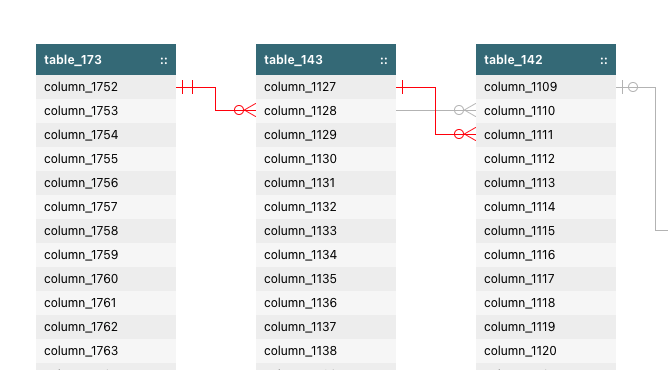Click the double-bar relation marker at column_1752
Viewport: 668px width, 370px height.
[x=187, y=87]
